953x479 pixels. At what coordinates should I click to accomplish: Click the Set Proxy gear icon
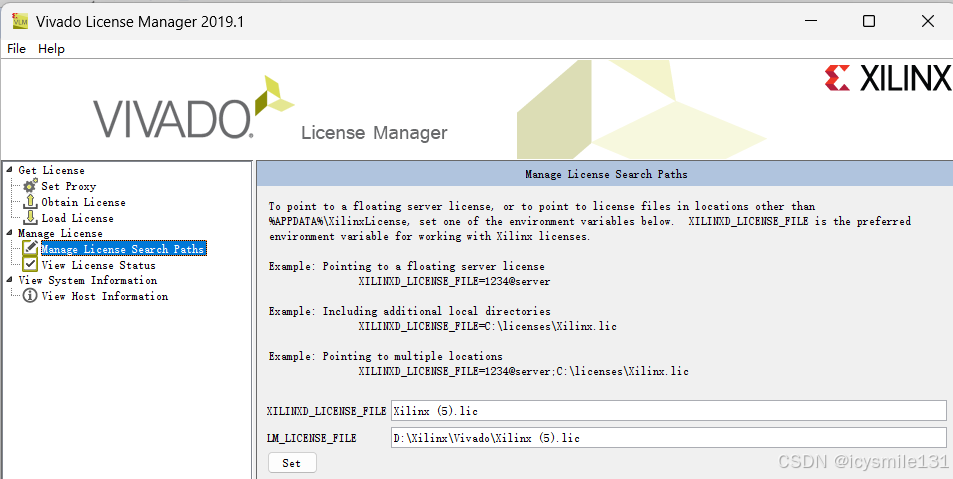pos(30,186)
